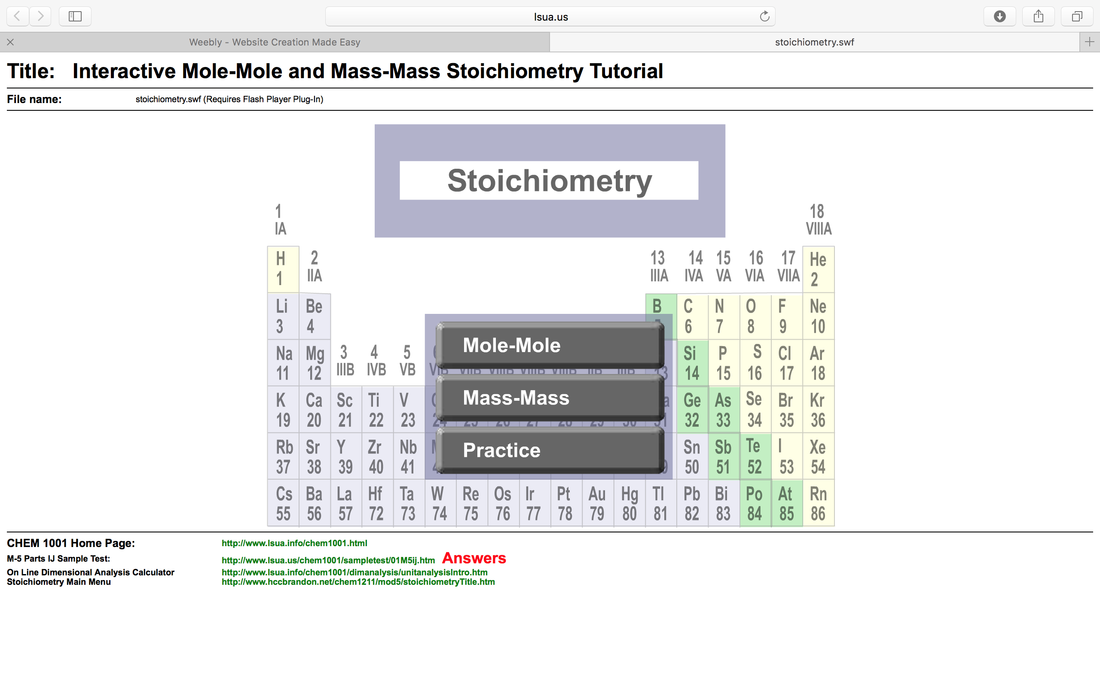Reload the page with refresh icon

(765, 16)
